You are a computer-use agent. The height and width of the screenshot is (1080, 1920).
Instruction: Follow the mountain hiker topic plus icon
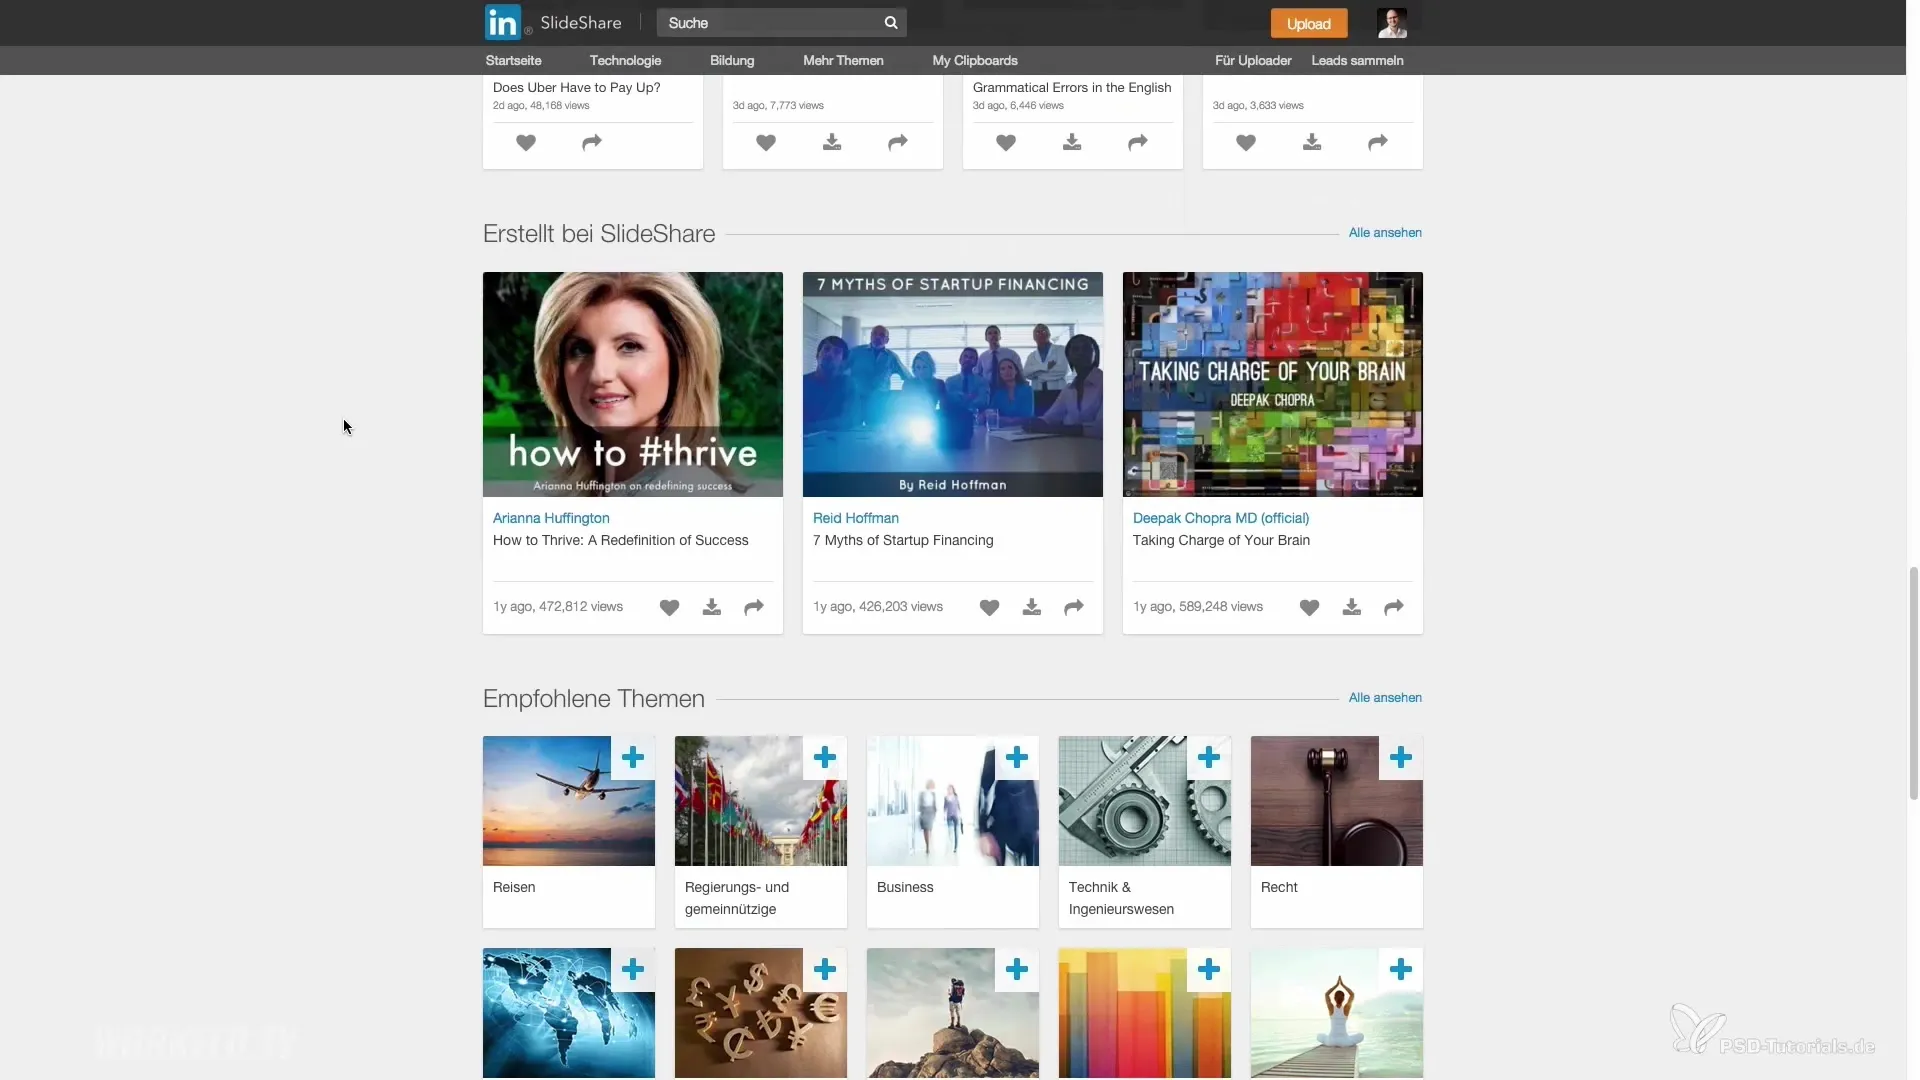click(x=1017, y=970)
